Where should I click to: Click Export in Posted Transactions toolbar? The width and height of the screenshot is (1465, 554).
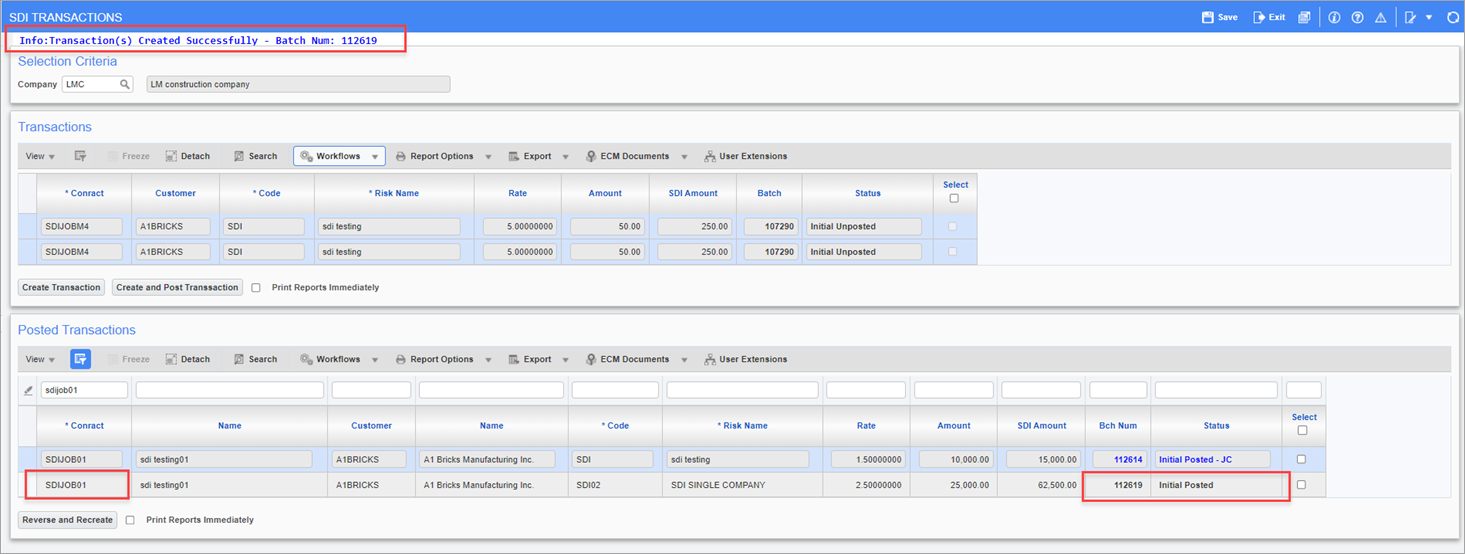pyautogui.click(x=529, y=360)
